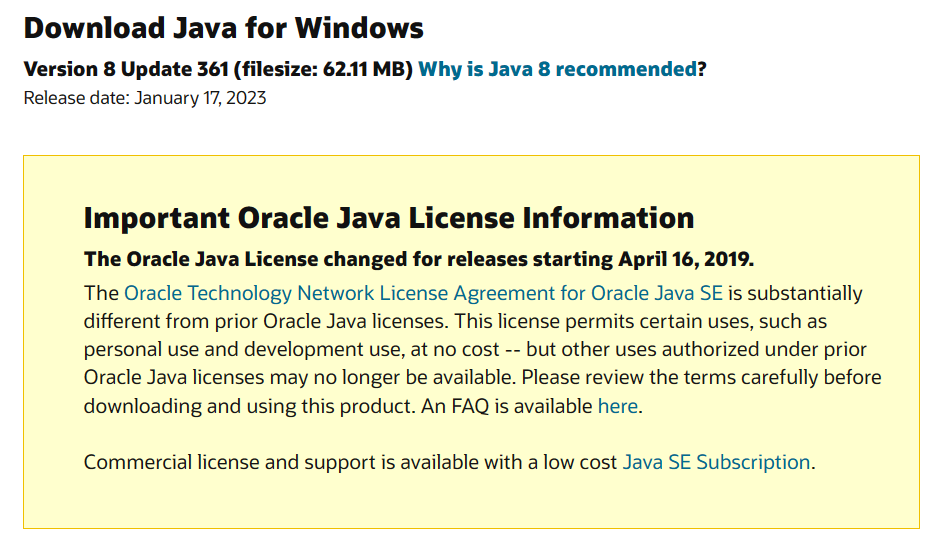This screenshot has height=545, width=943.
Task: Click the 'Version 8 Update 361' text
Action: (126, 69)
